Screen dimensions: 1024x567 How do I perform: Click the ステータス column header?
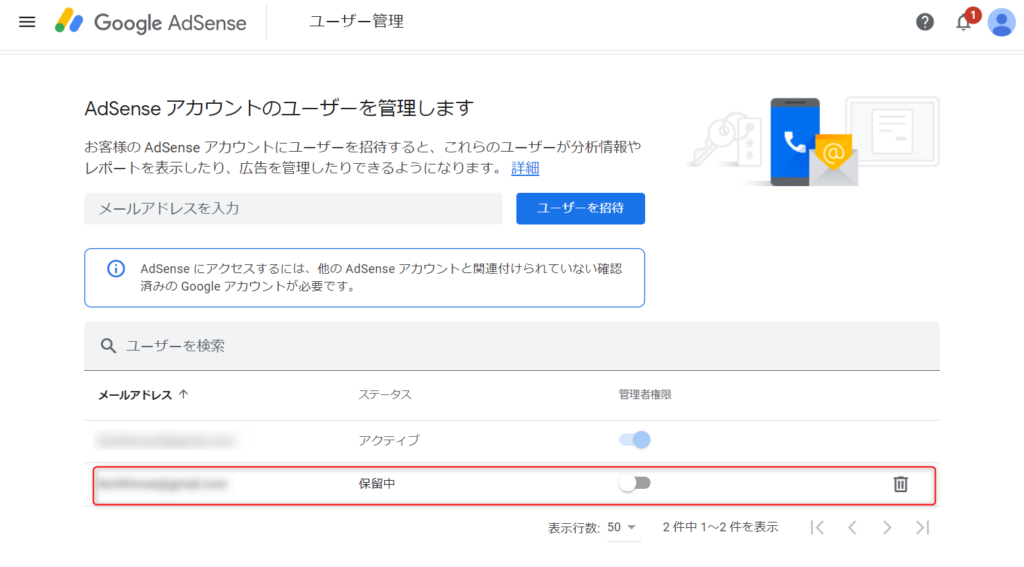(385, 395)
